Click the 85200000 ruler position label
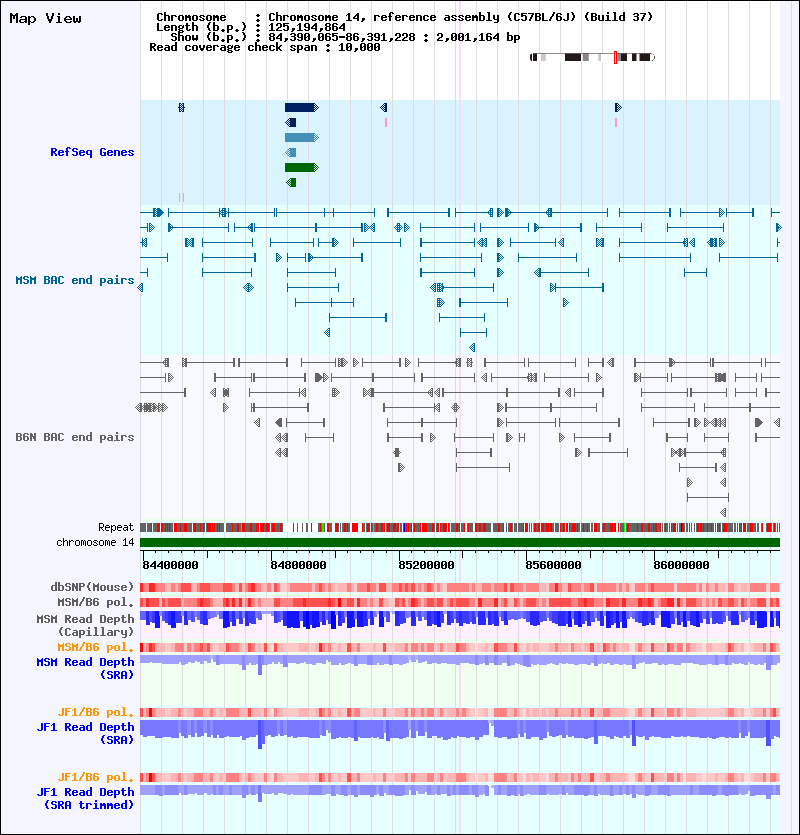Screen dimensions: 800x835 (x=426, y=565)
